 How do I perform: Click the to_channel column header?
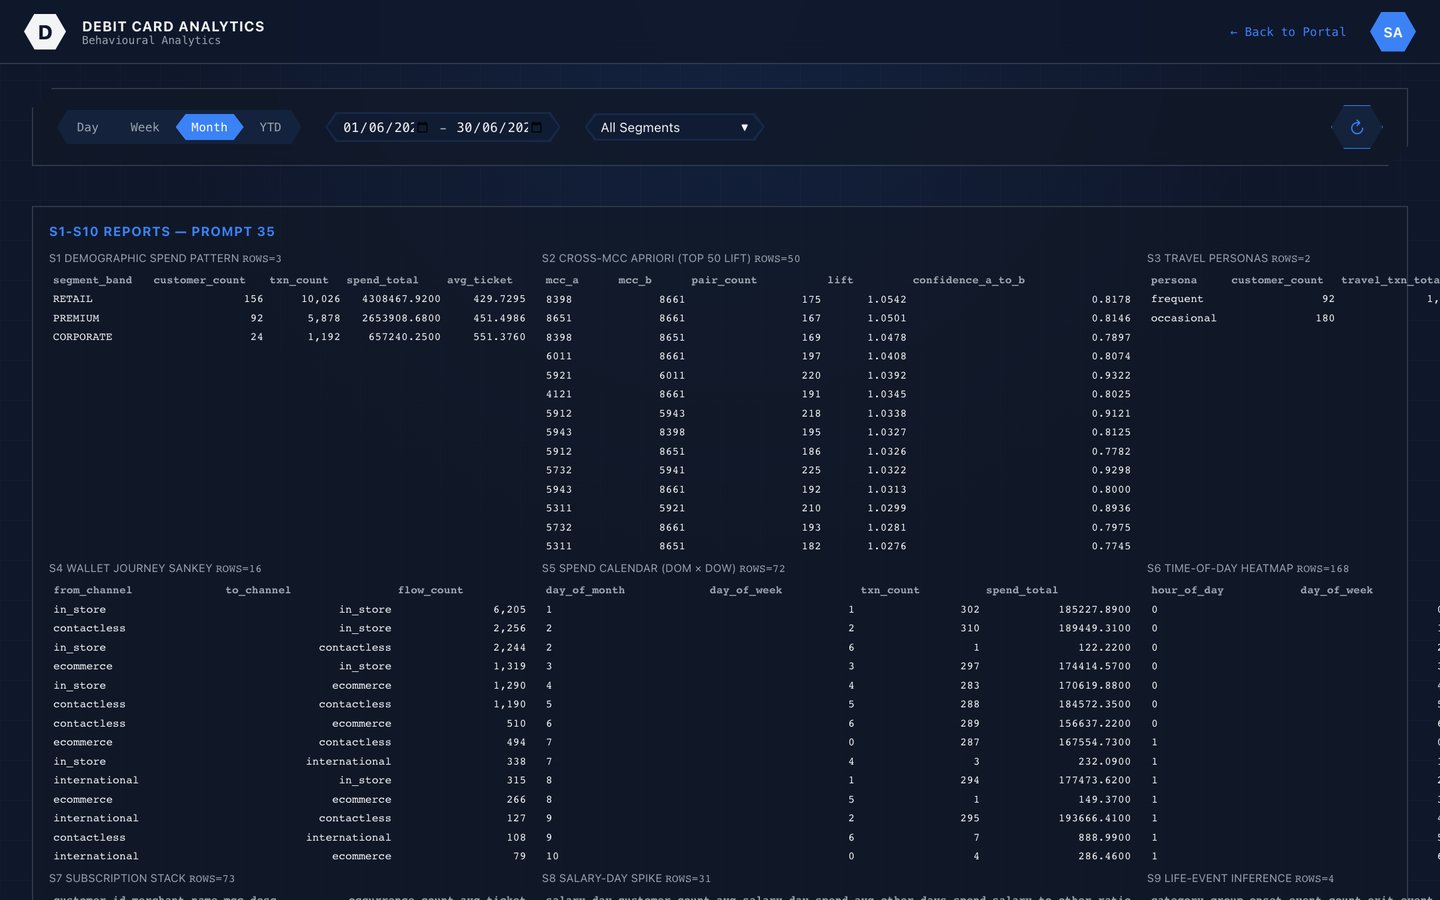[x=258, y=590]
